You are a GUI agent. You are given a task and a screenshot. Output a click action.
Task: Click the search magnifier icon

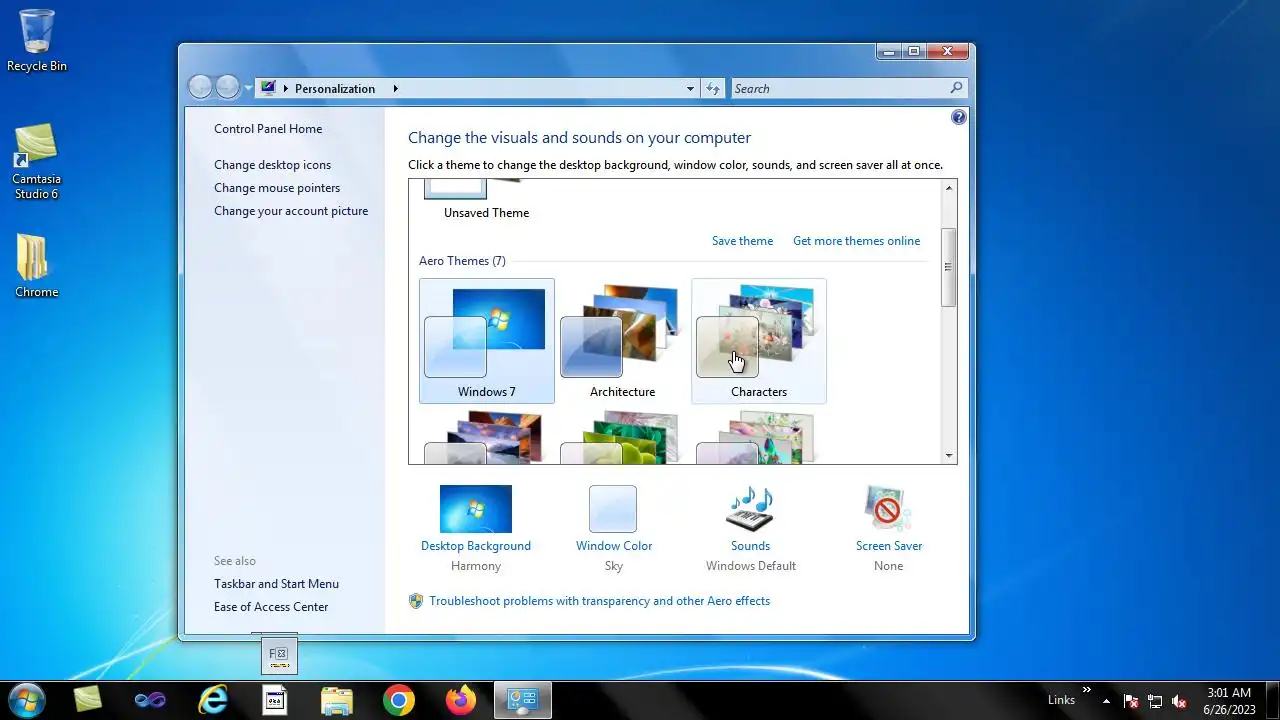coord(956,88)
